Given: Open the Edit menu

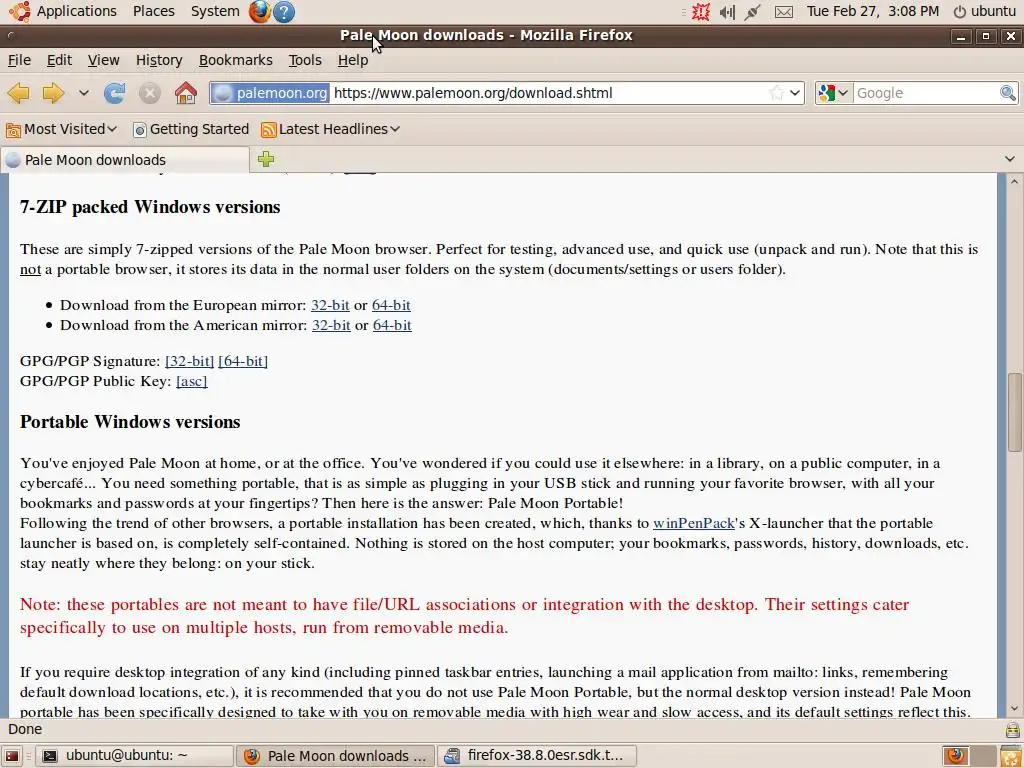Looking at the screenshot, I should click(59, 60).
